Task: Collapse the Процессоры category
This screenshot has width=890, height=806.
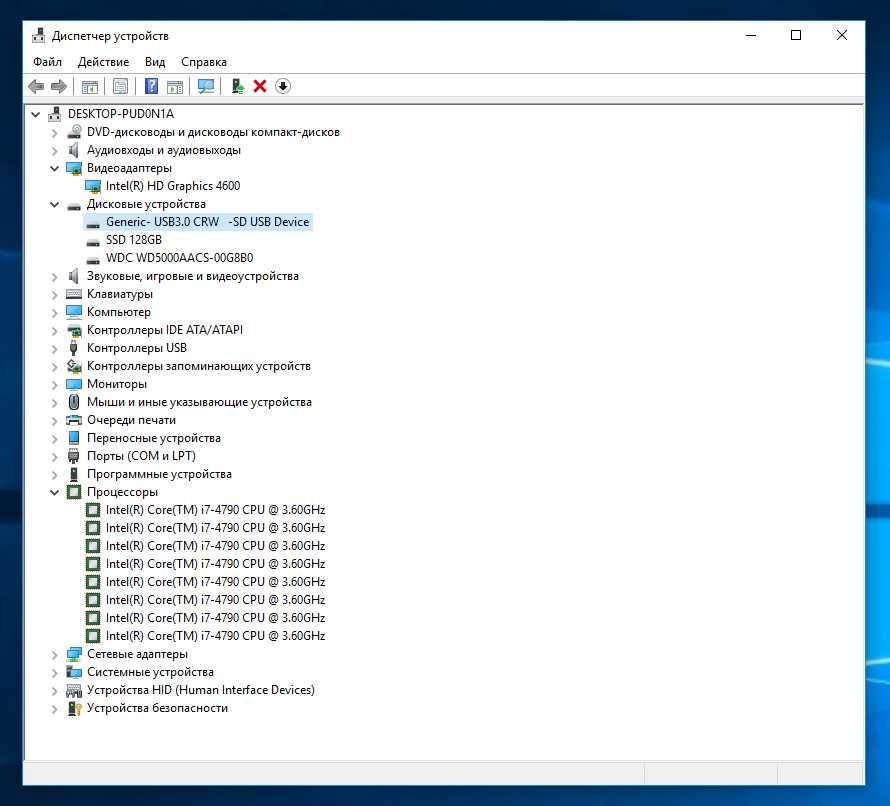Action: (x=54, y=492)
